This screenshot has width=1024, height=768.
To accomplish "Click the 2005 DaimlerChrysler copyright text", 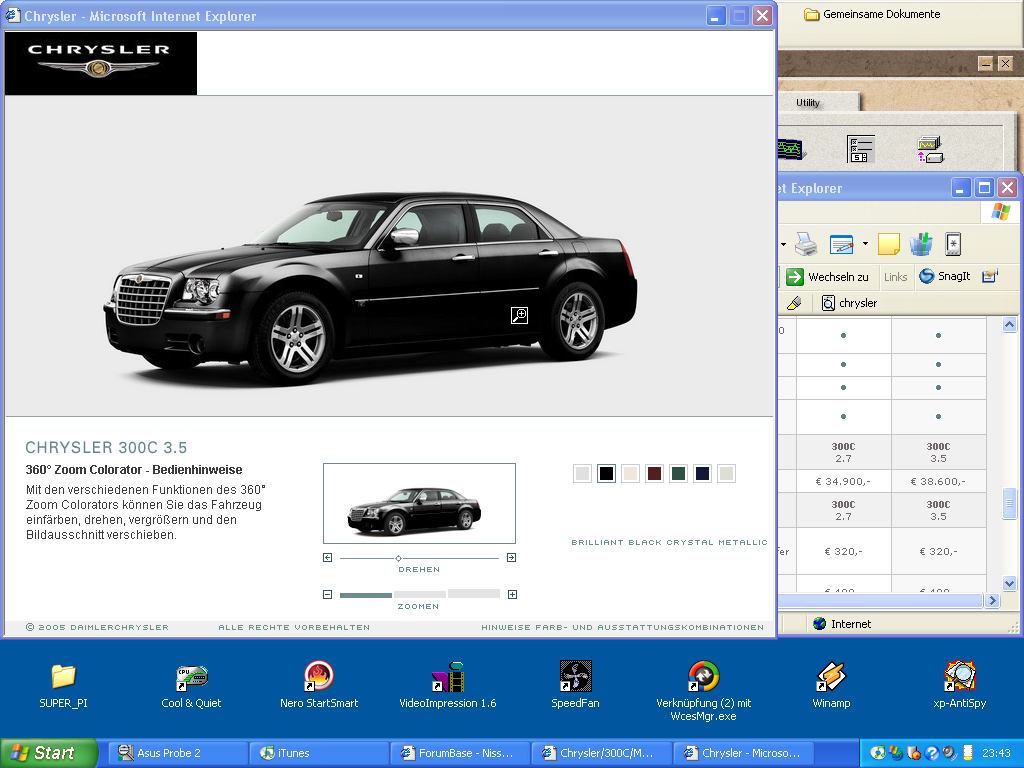I will point(97,627).
